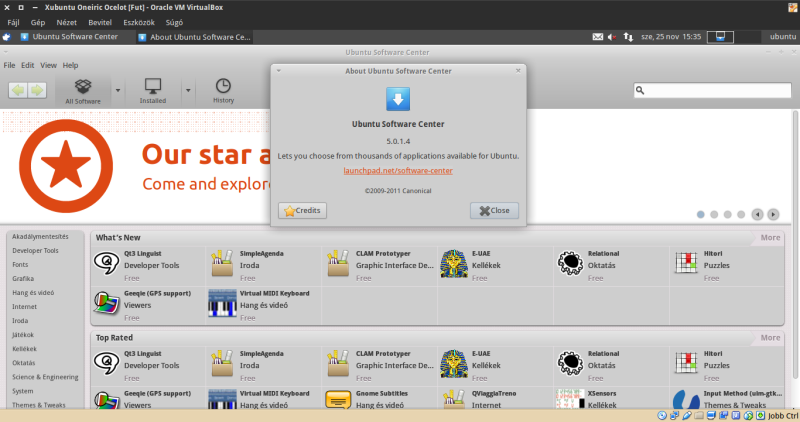Open the Help menu
Screen dimensions: 800x422
pos(70,65)
